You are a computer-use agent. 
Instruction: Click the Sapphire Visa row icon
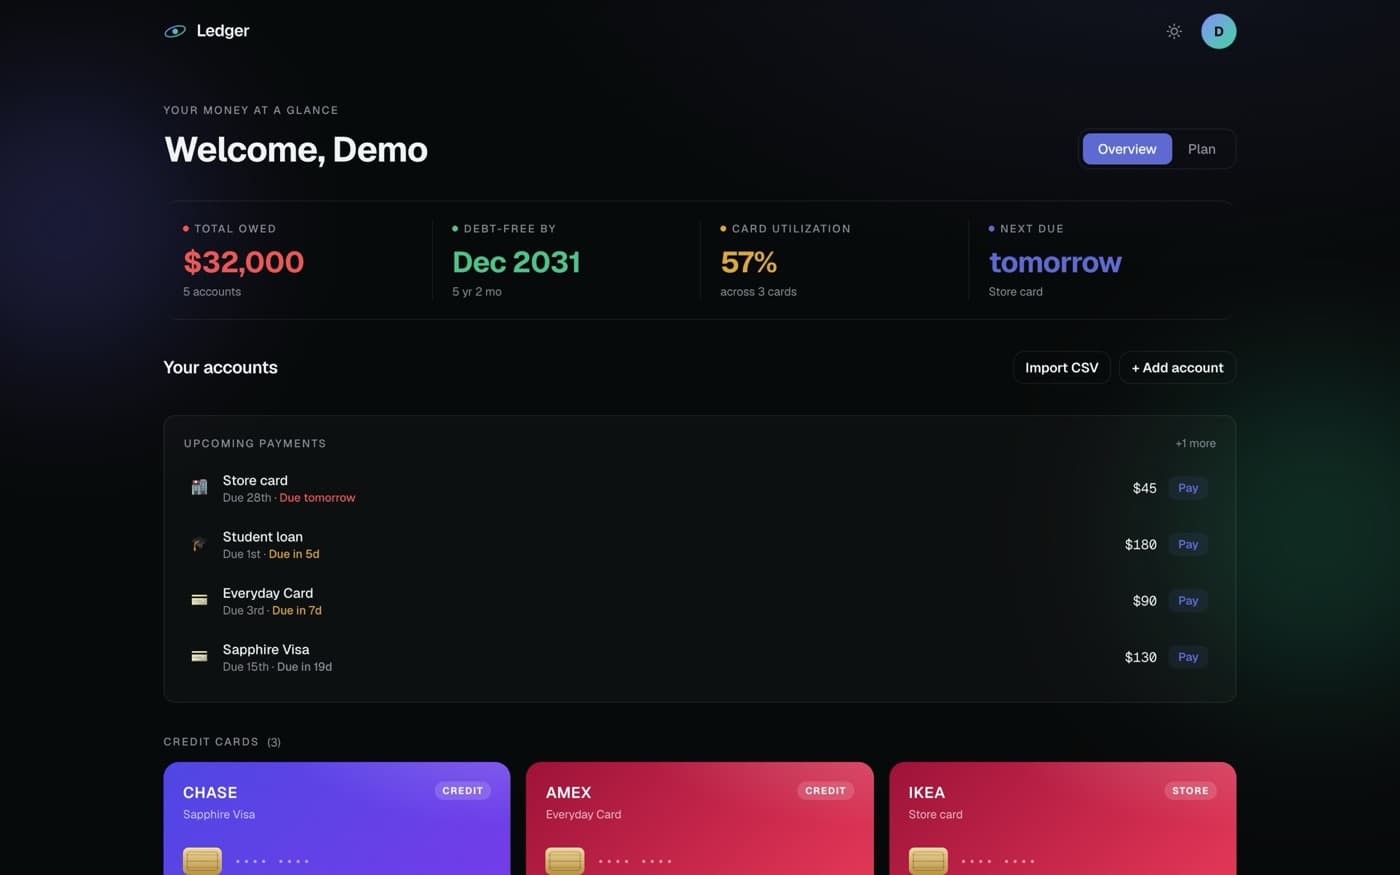click(x=199, y=657)
